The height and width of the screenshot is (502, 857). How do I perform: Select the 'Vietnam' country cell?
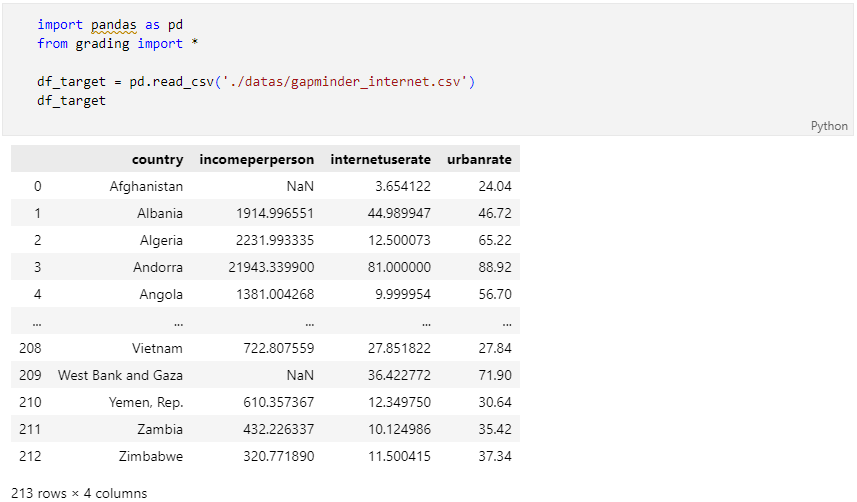(157, 348)
